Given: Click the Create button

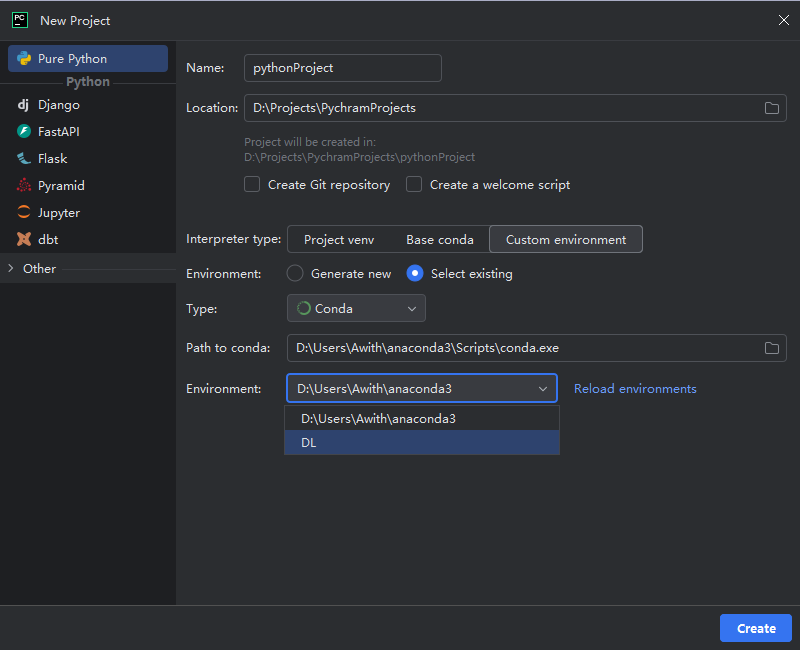Looking at the screenshot, I should (756, 628).
